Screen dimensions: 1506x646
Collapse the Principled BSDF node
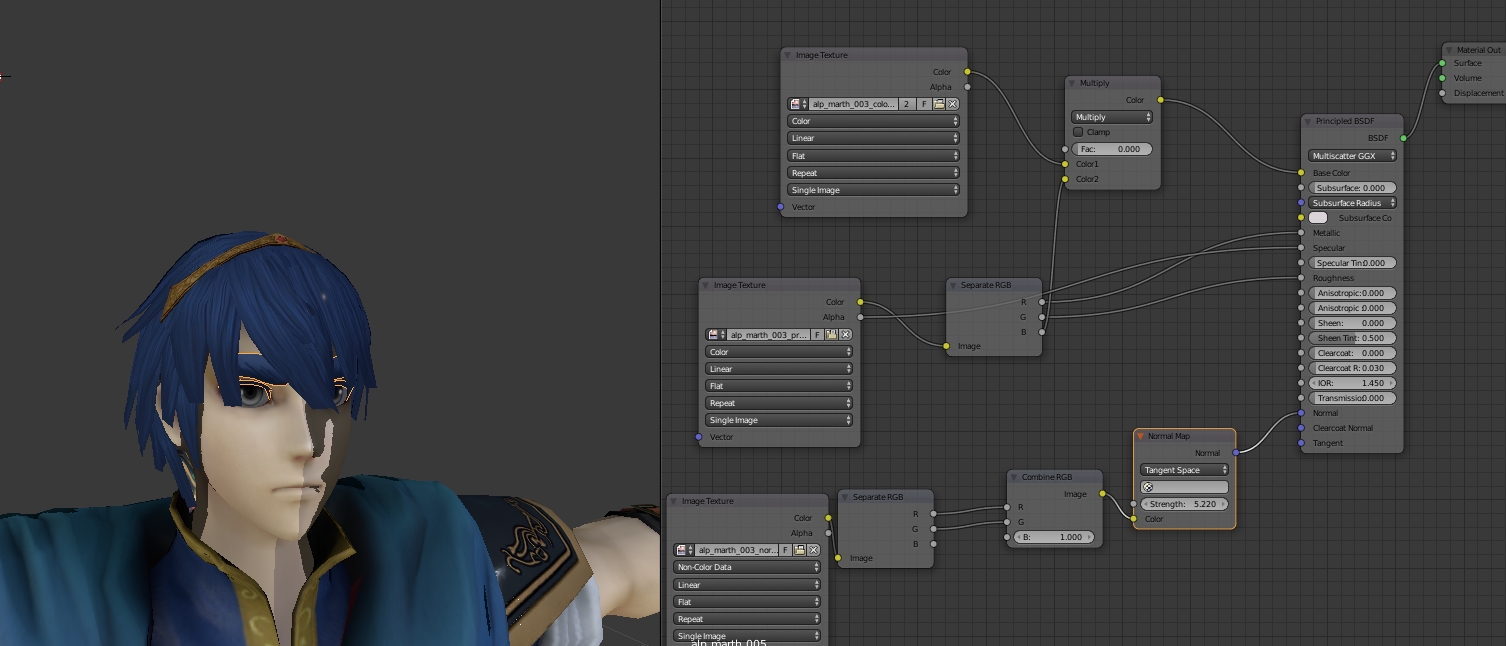click(x=1308, y=121)
